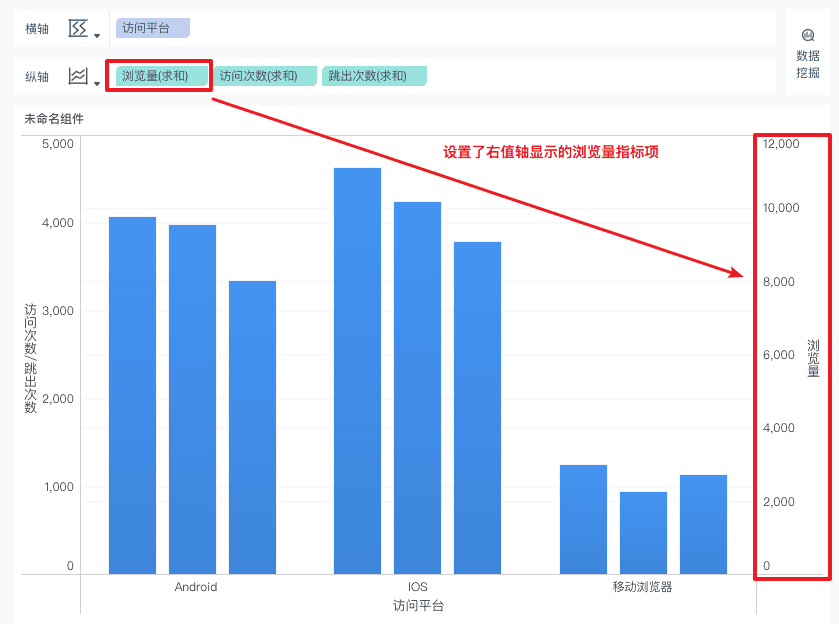The image size is (839, 624).
Task: Click the 未命名组件 component title
Action: coord(54,119)
